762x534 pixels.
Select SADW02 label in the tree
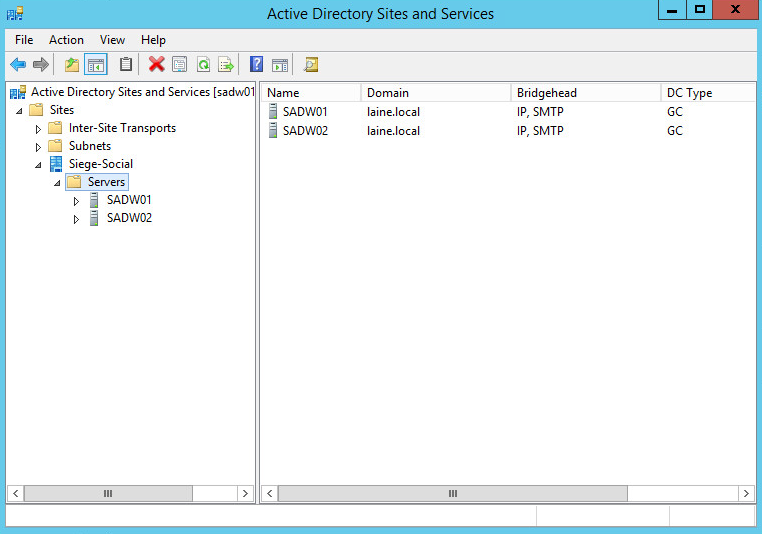[x=129, y=218]
